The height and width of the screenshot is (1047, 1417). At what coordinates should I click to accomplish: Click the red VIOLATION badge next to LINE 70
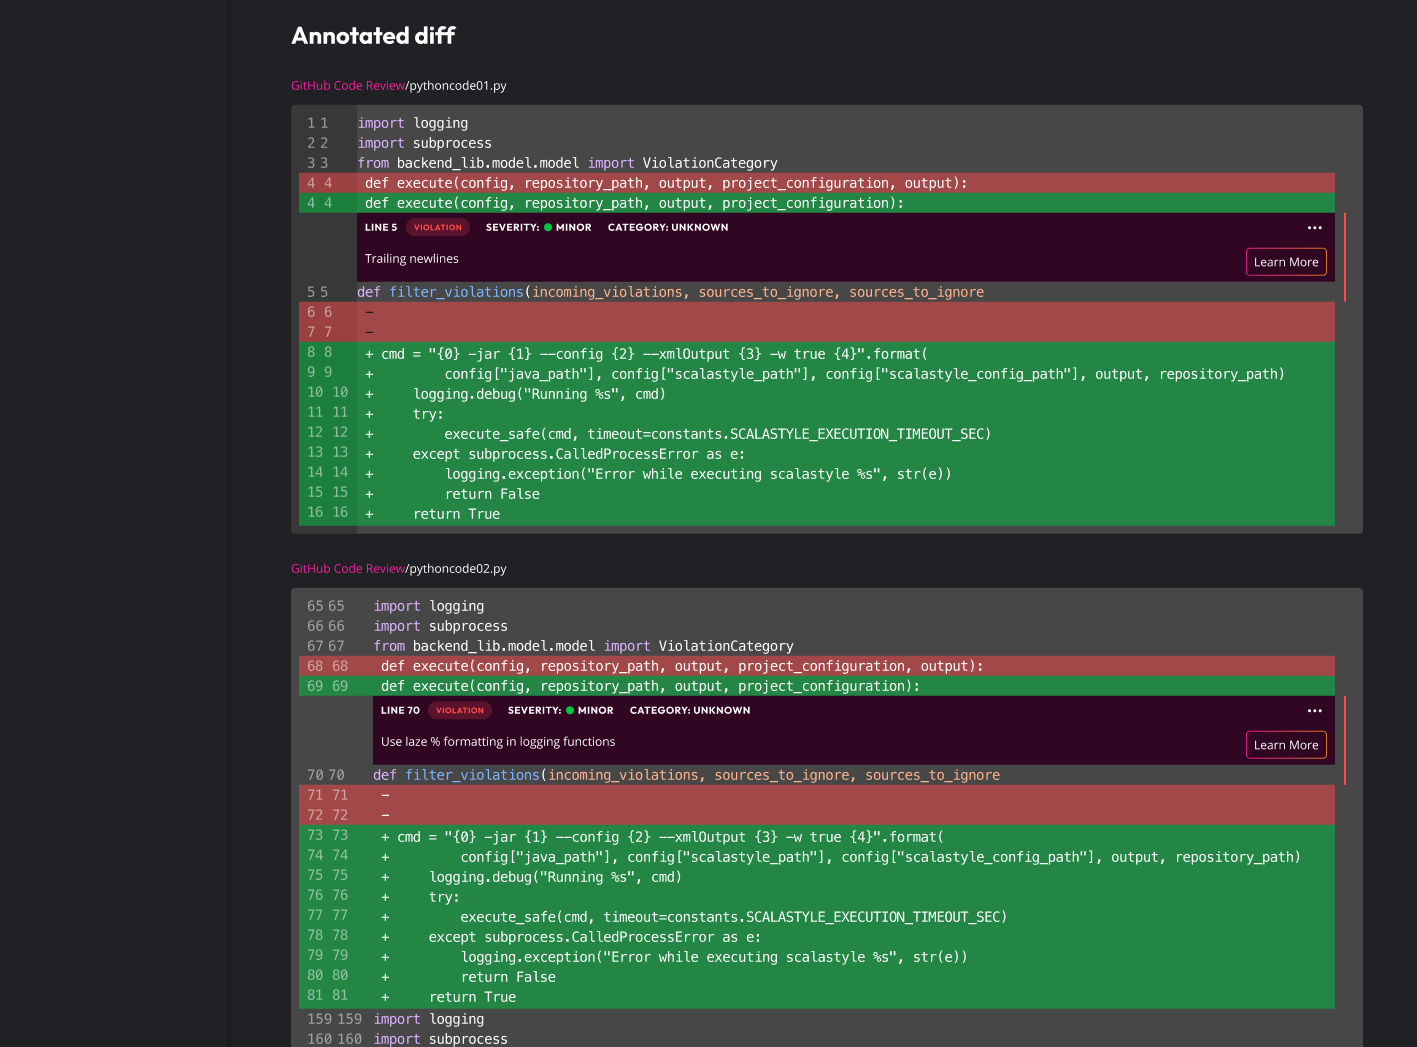click(460, 711)
